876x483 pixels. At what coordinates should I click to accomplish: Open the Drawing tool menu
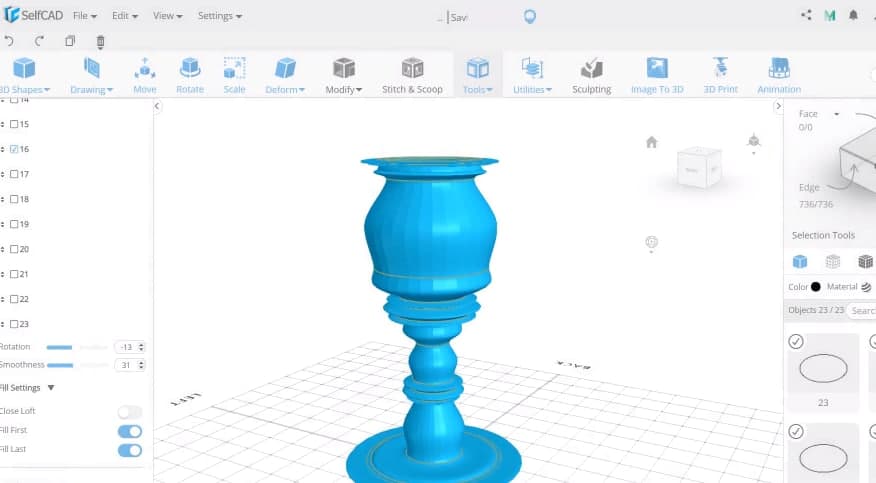pos(91,76)
